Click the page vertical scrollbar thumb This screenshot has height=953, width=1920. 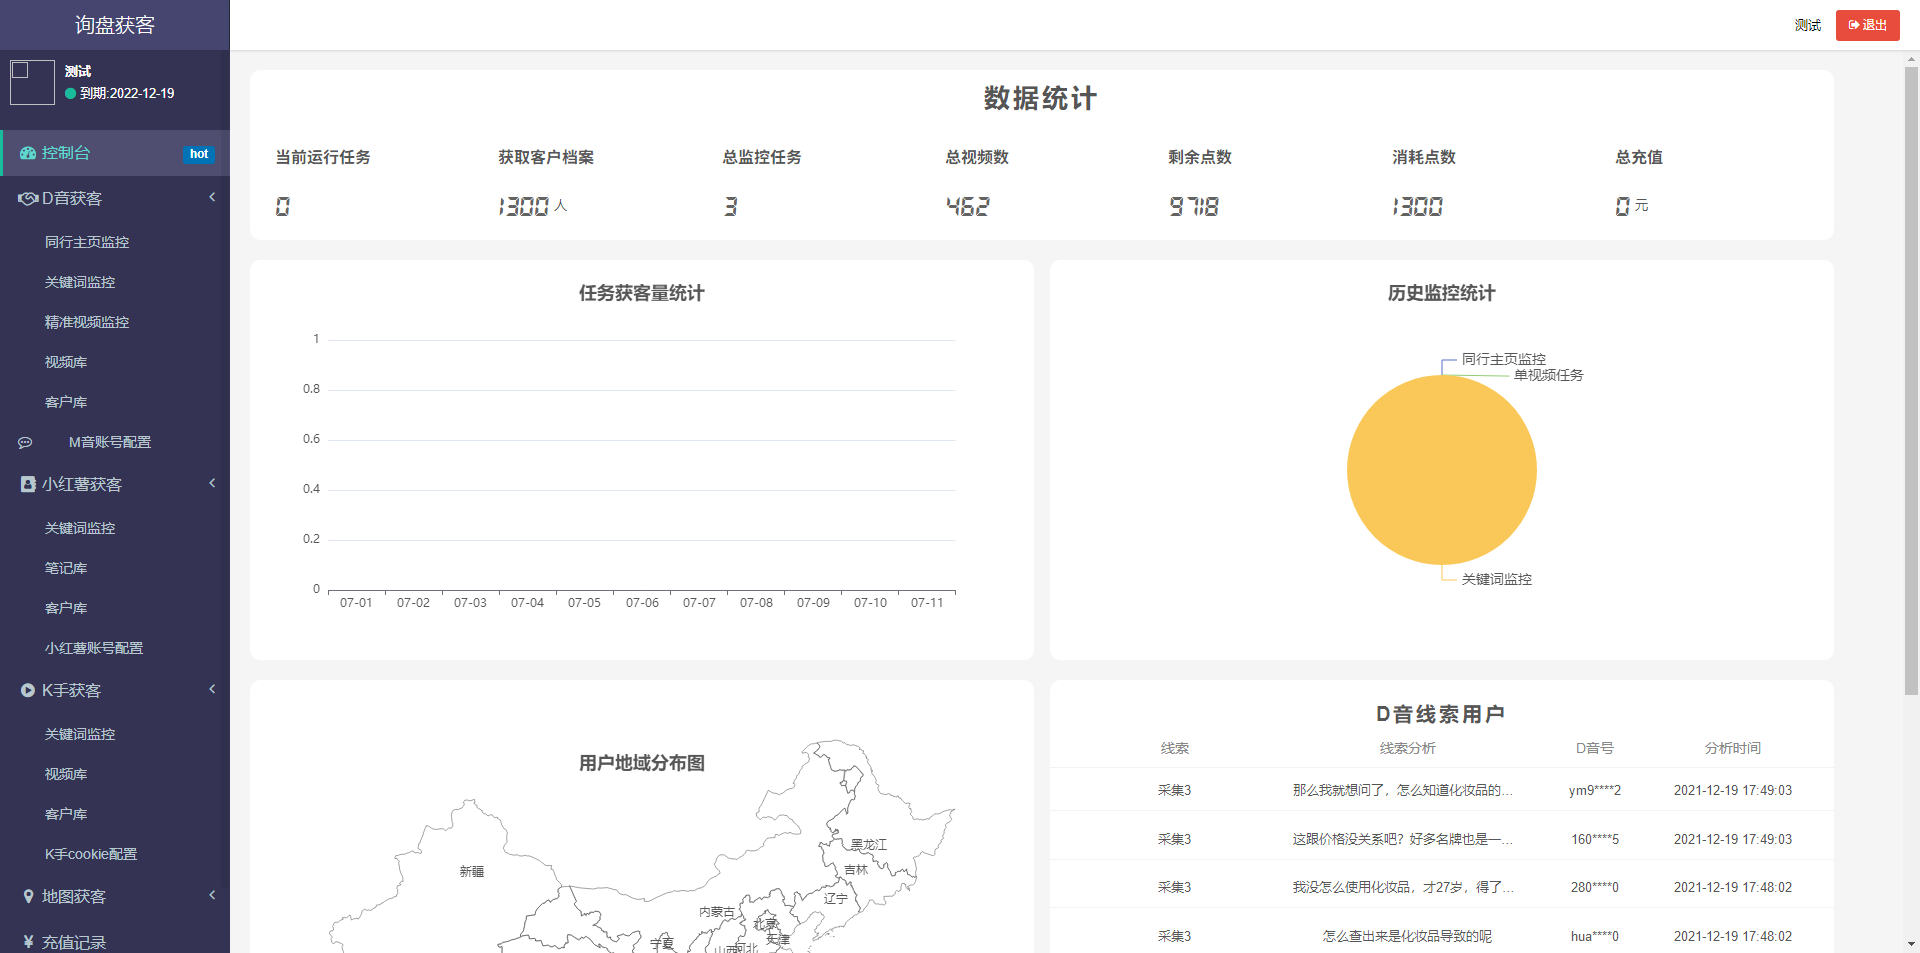tap(1911, 380)
